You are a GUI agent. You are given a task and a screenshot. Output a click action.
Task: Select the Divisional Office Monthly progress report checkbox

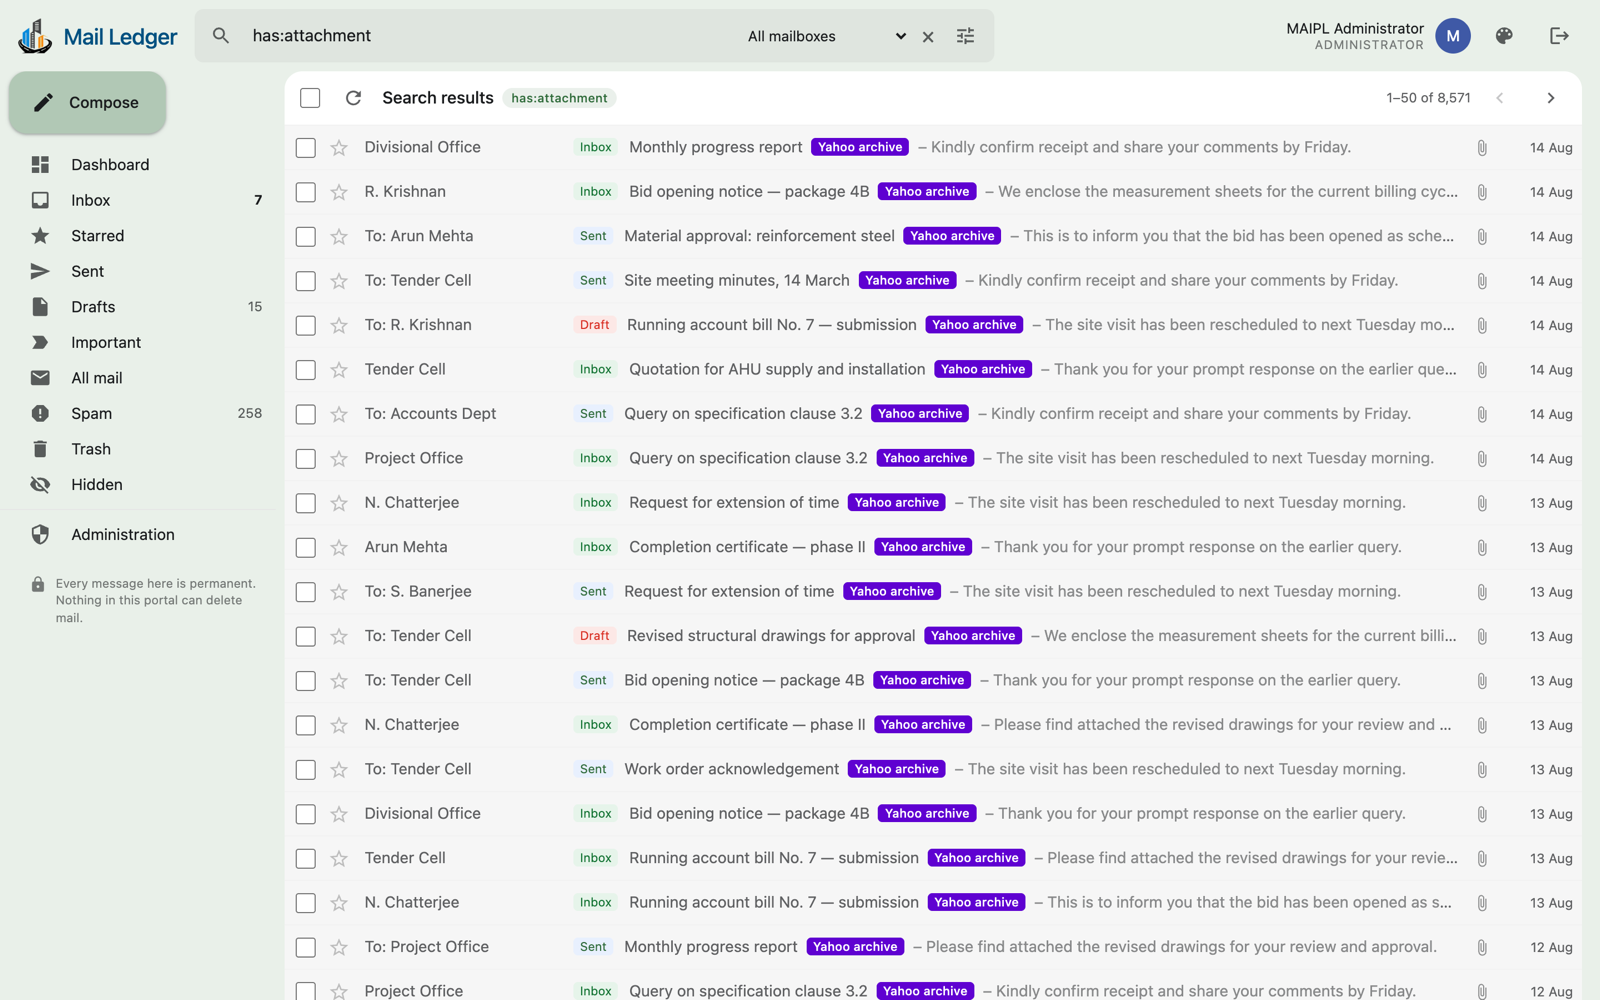click(x=306, y=148)
